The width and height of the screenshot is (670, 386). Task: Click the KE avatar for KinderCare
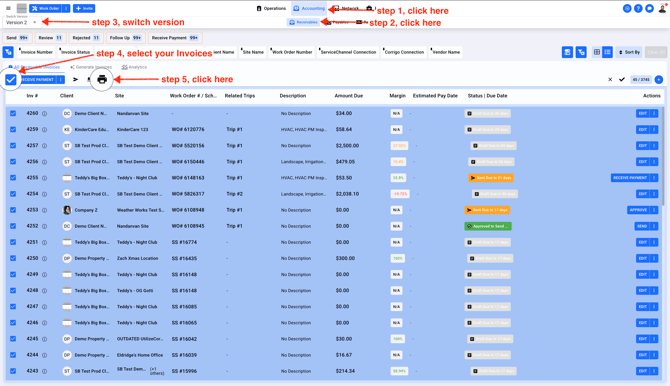click(67, 130)
